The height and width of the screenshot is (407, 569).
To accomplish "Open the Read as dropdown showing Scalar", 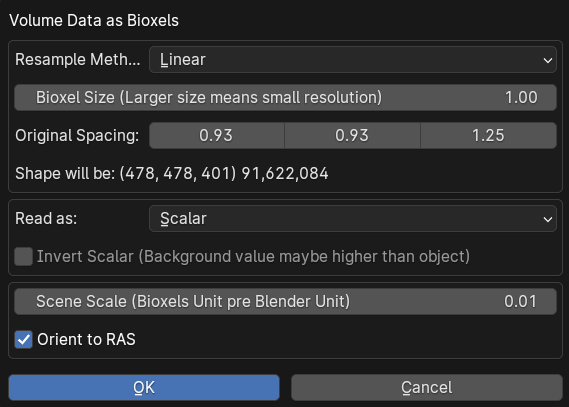I will (353, 218).
